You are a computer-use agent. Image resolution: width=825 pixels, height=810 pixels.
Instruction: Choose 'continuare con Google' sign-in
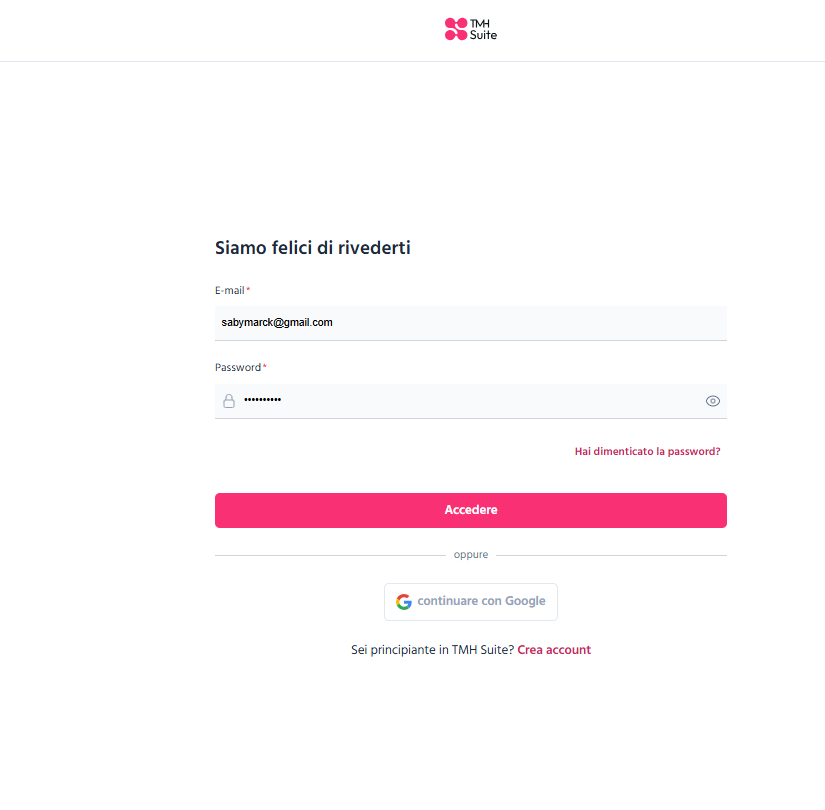pyautogui.click(x=470, y=602)
